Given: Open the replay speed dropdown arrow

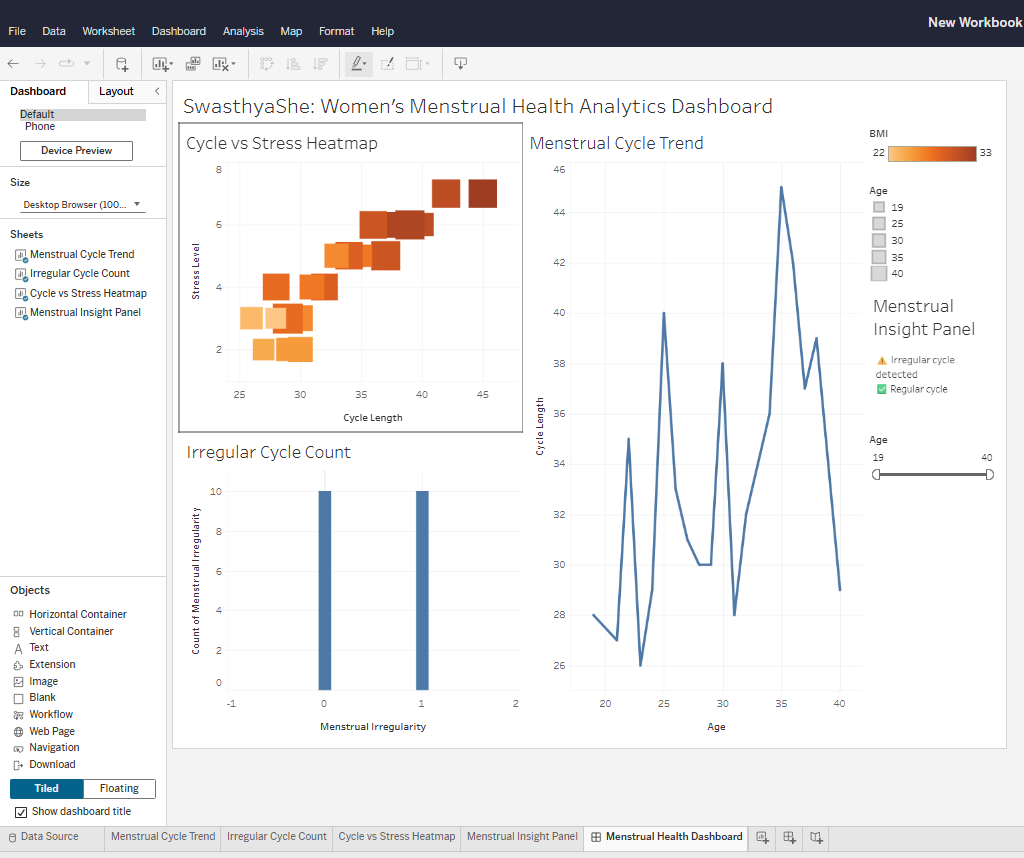Looking at the screenshot, I should tap(87, 63).
